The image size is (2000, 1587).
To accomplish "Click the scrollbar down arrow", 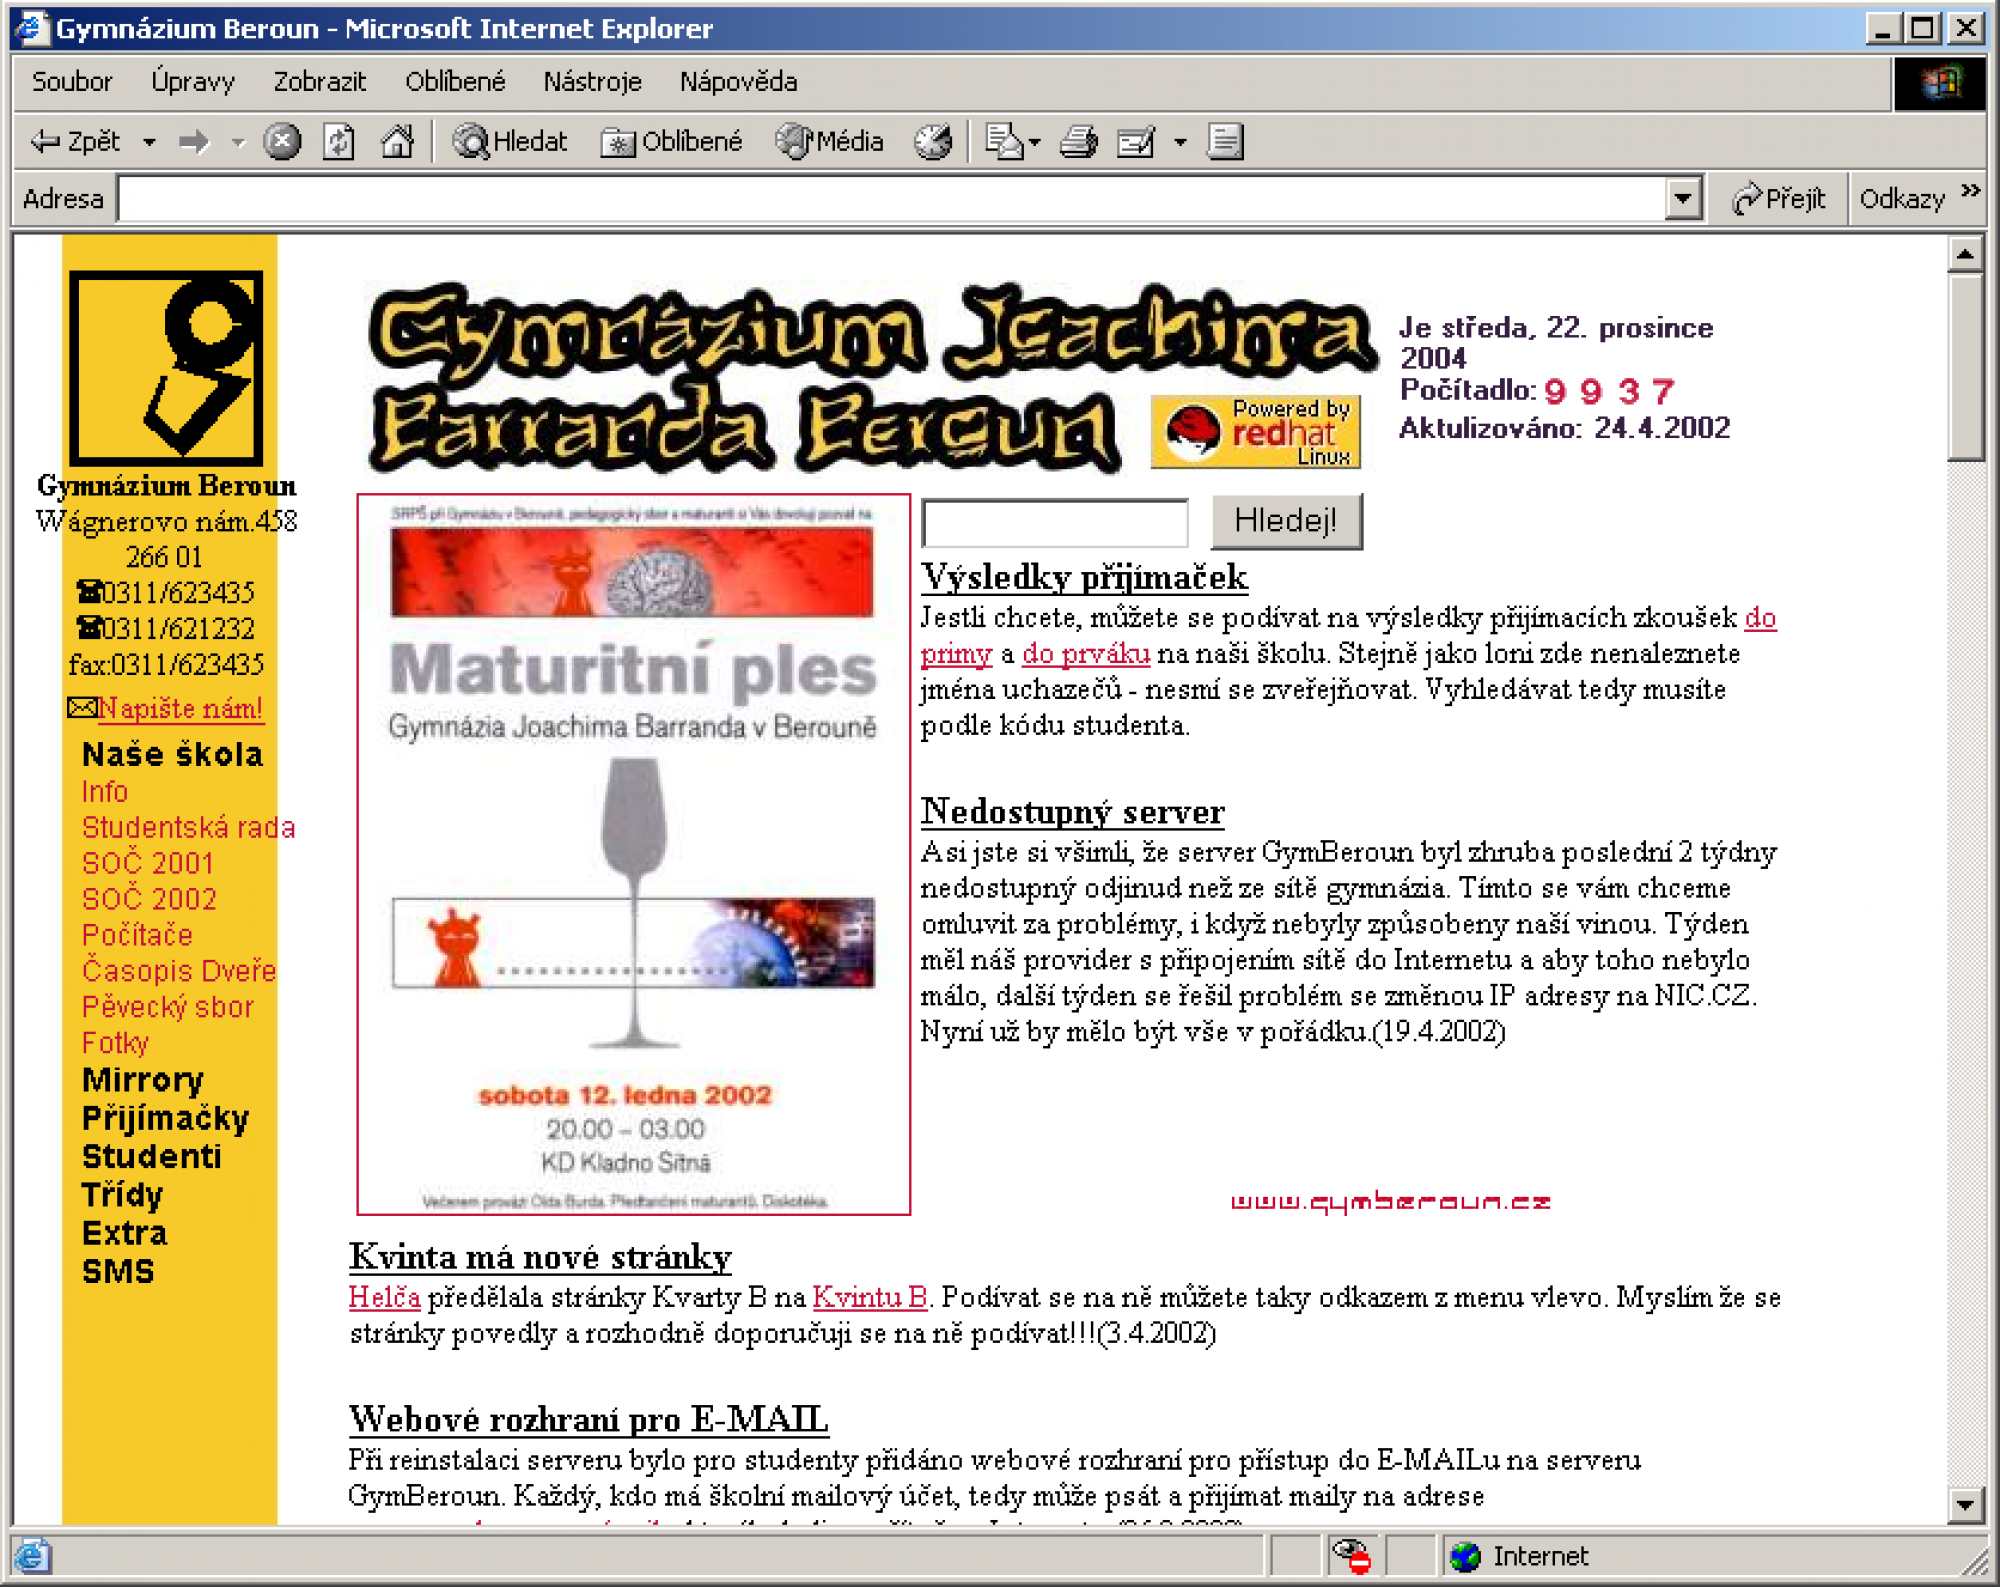I will (1965, 1504).
